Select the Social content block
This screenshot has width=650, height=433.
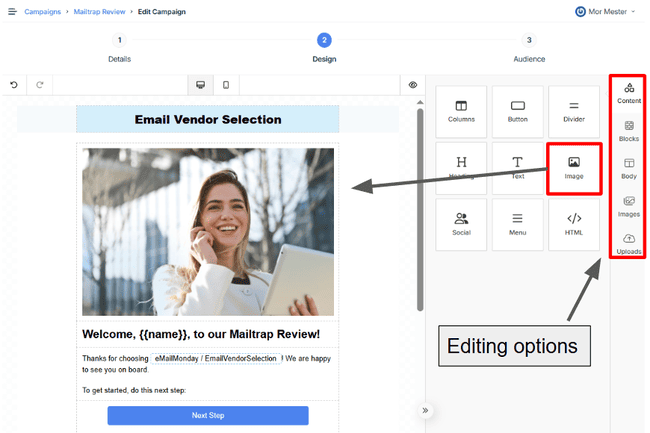[461, 224]
